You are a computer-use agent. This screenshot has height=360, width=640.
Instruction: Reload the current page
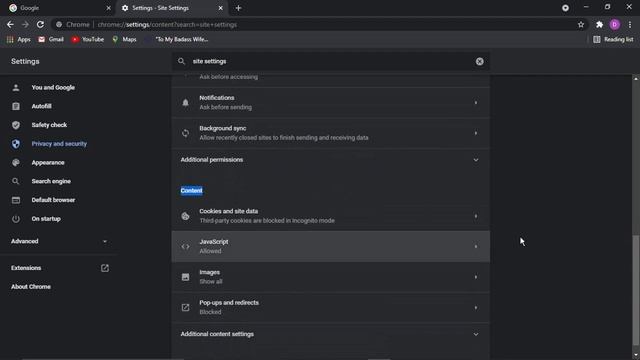coord(40,24)
